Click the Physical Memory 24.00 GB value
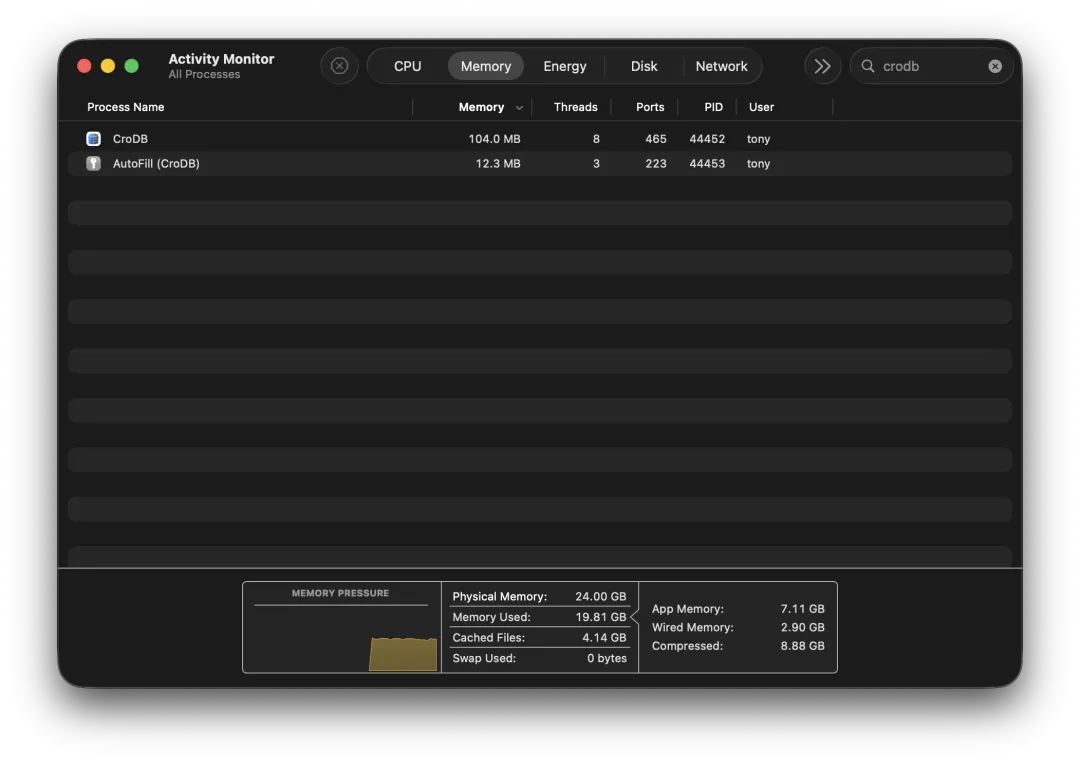 [601, 597]
